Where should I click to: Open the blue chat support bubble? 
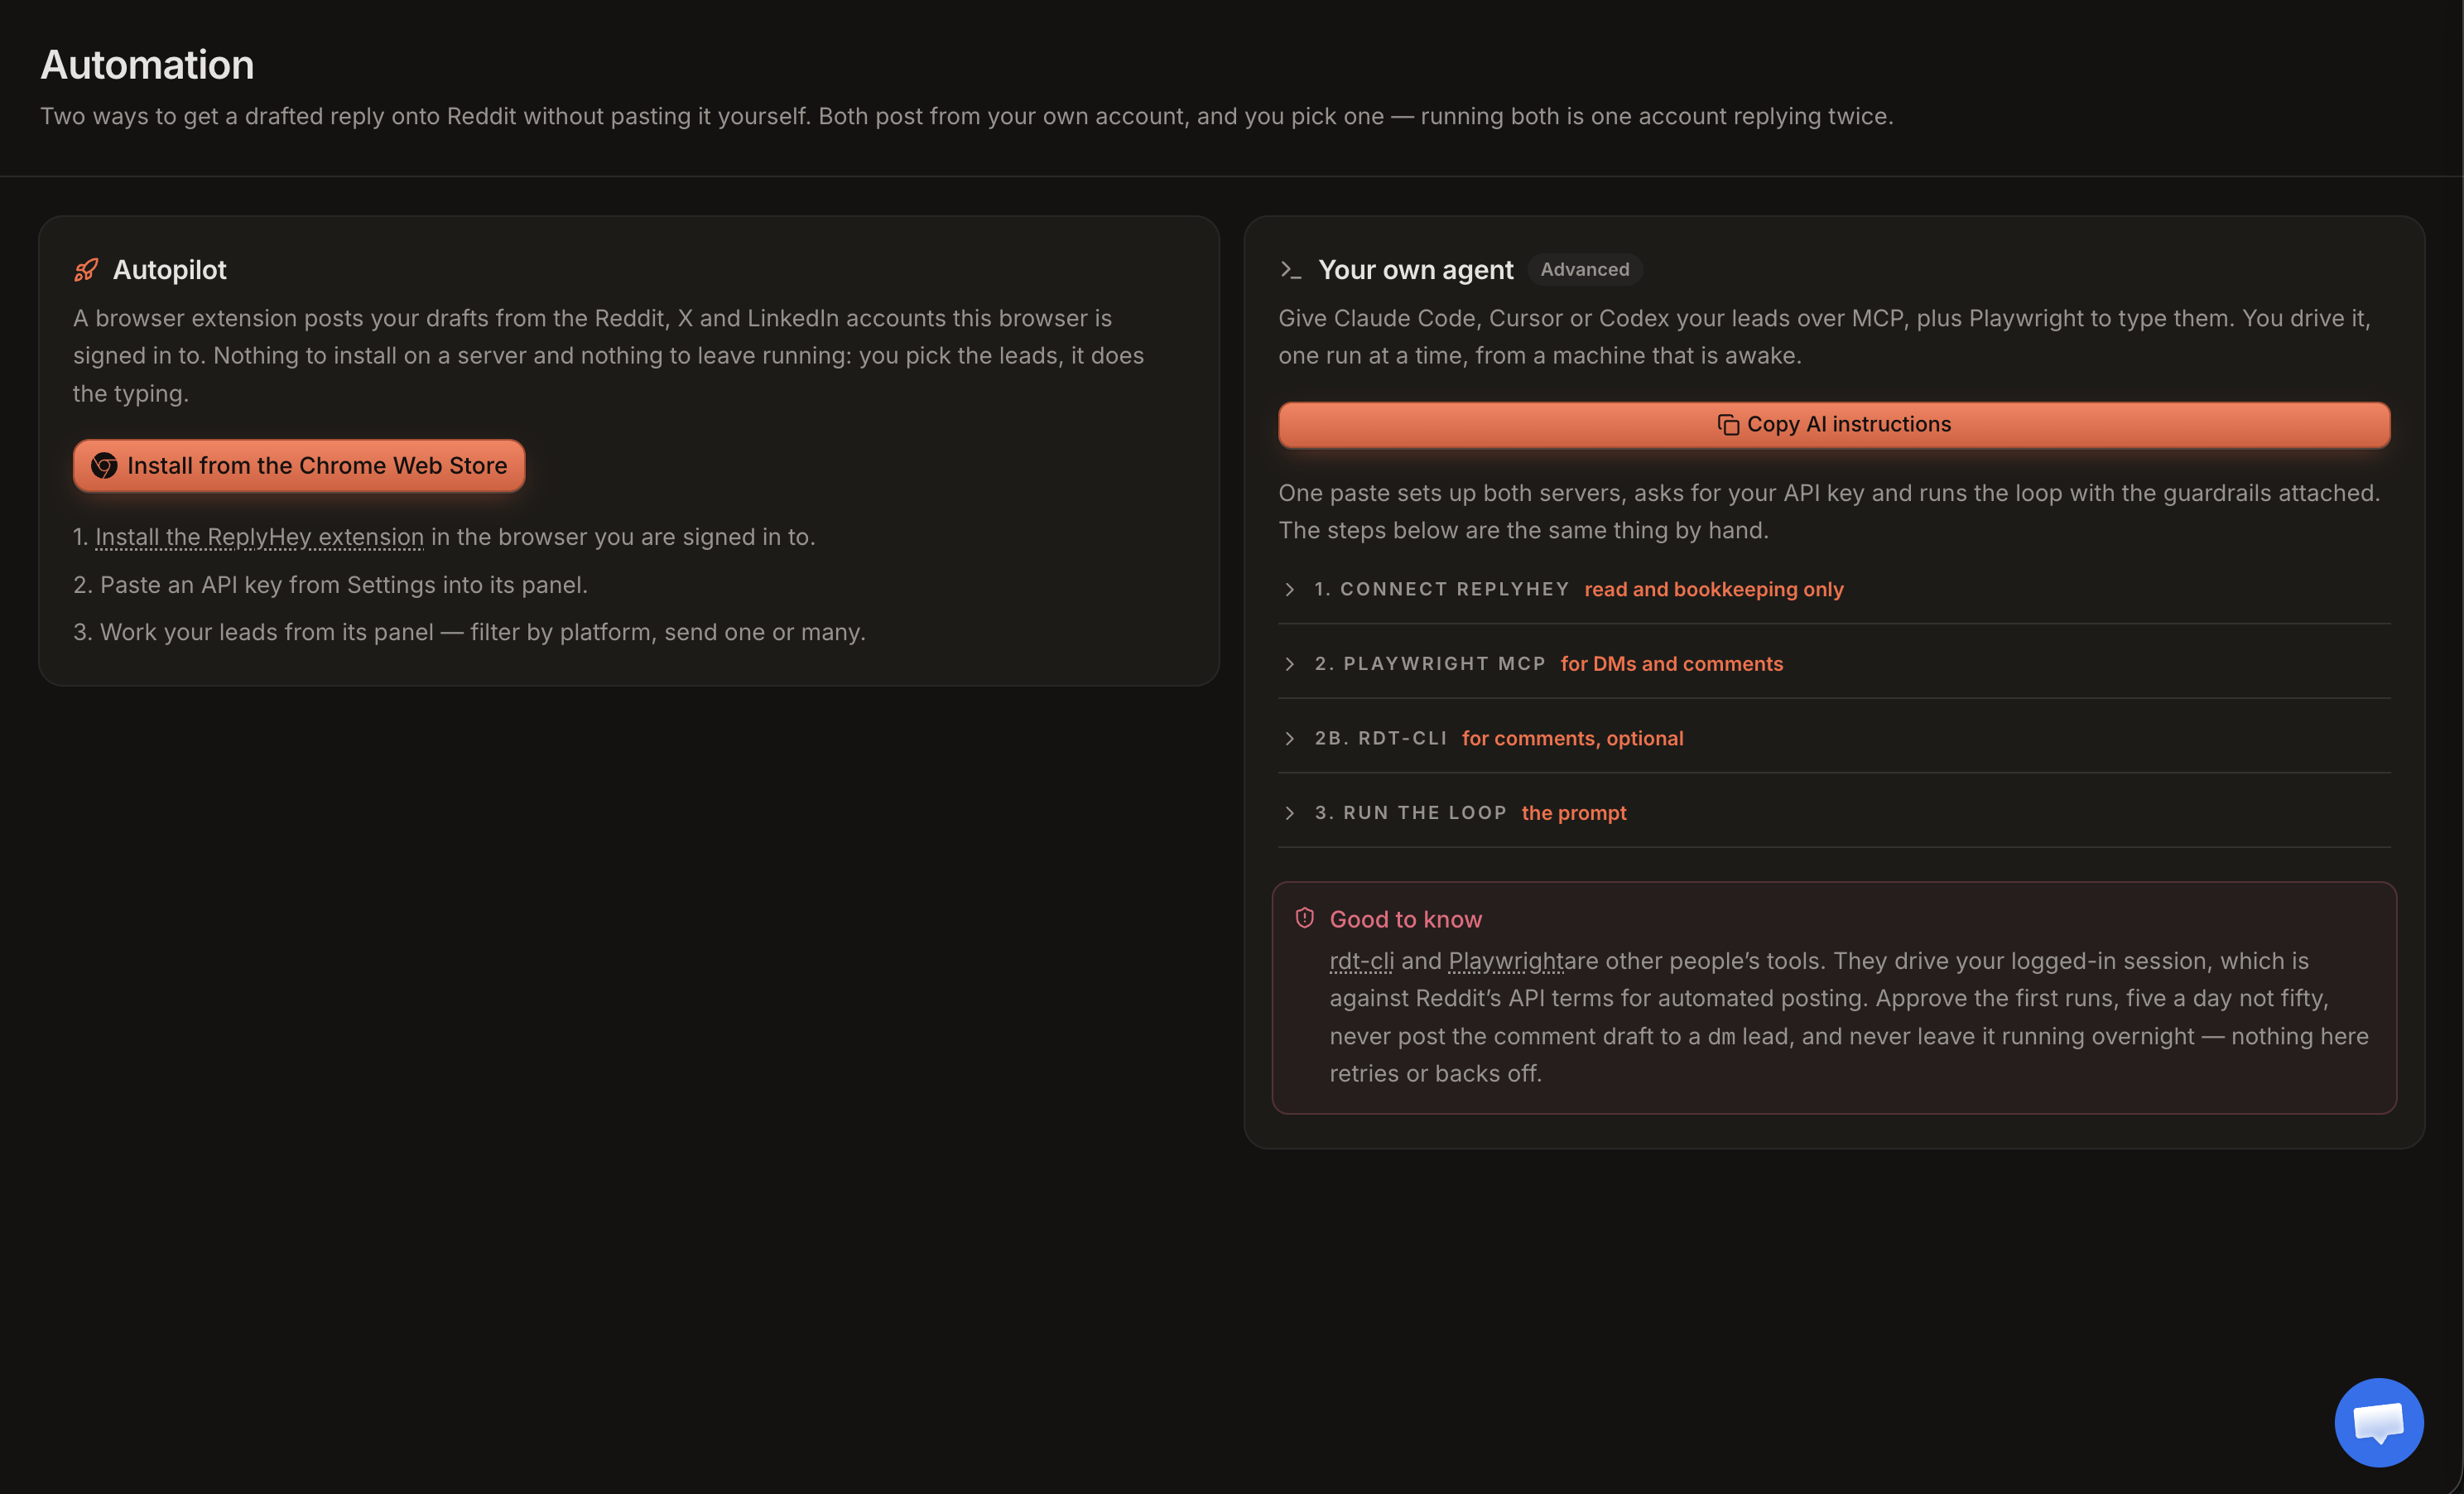[x=2379, y=1422]
